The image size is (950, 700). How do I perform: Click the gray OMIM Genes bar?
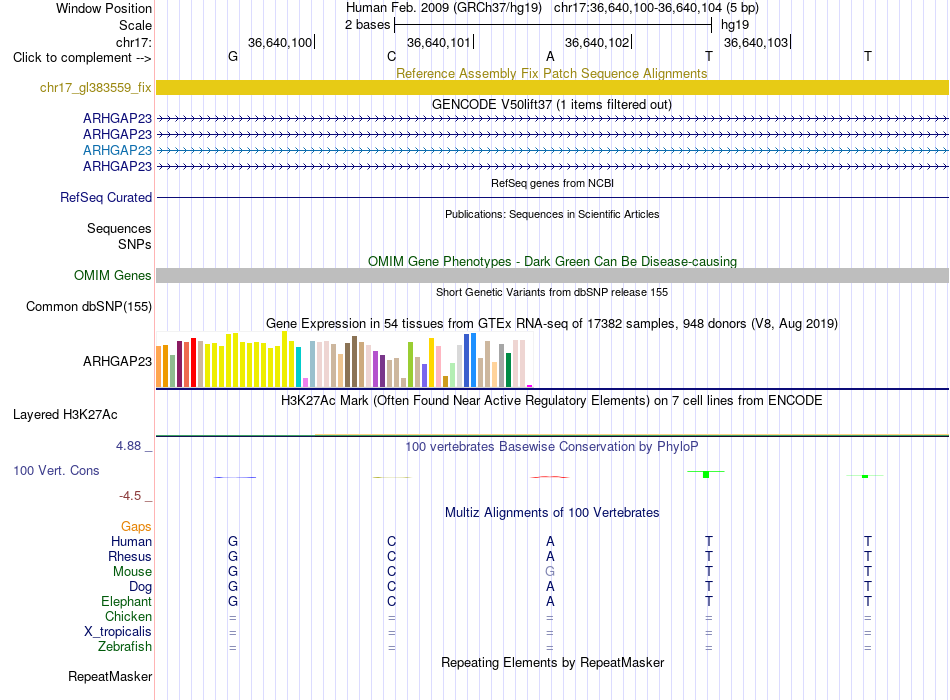pyautogui.click(x=552, y=276)
